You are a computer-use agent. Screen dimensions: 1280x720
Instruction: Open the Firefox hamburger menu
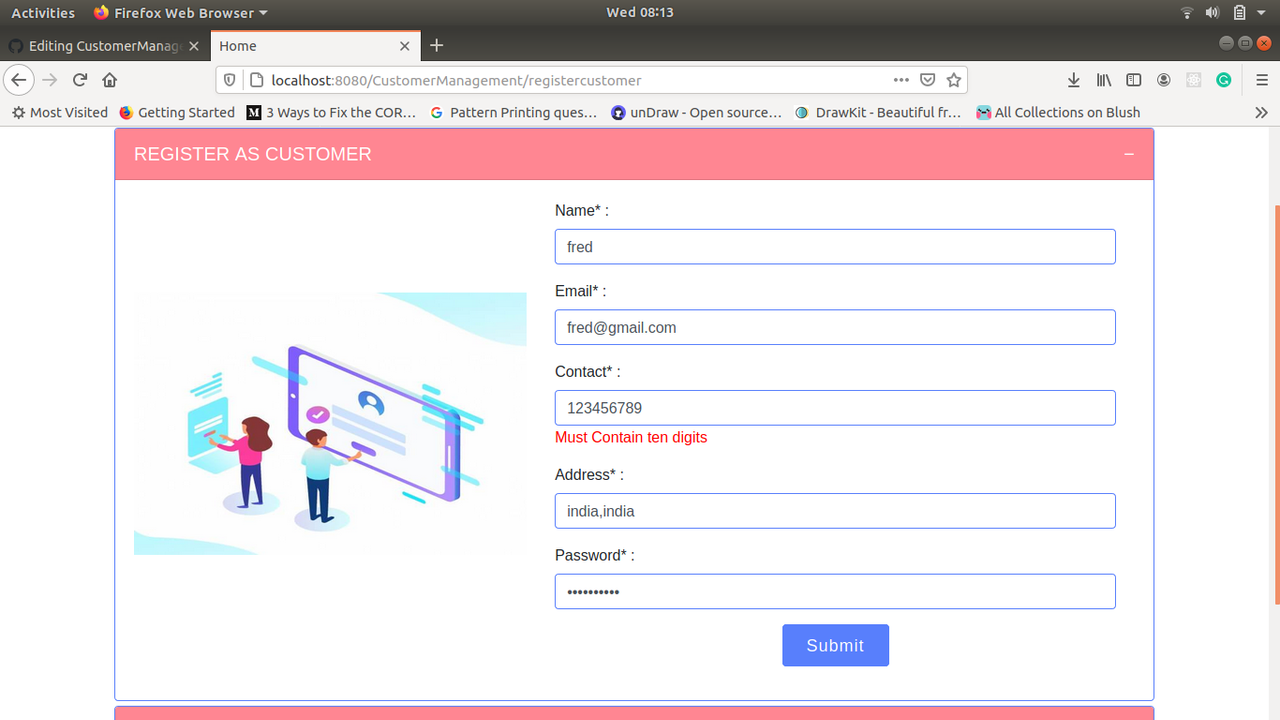tap(1261, 80)
